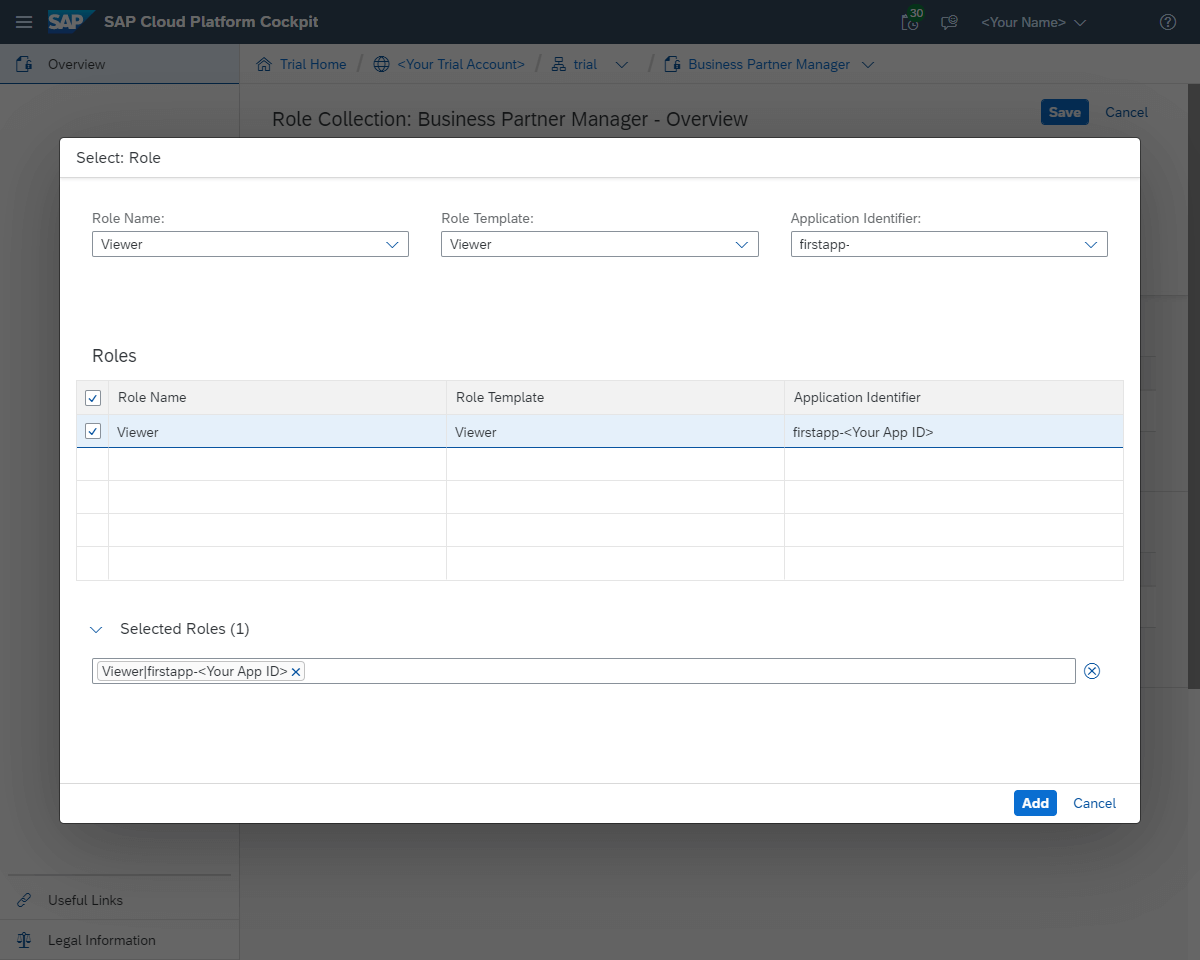The image size is (1200, 960).
Task: Click the Trial Home house icon
Action: pos(264,64)
